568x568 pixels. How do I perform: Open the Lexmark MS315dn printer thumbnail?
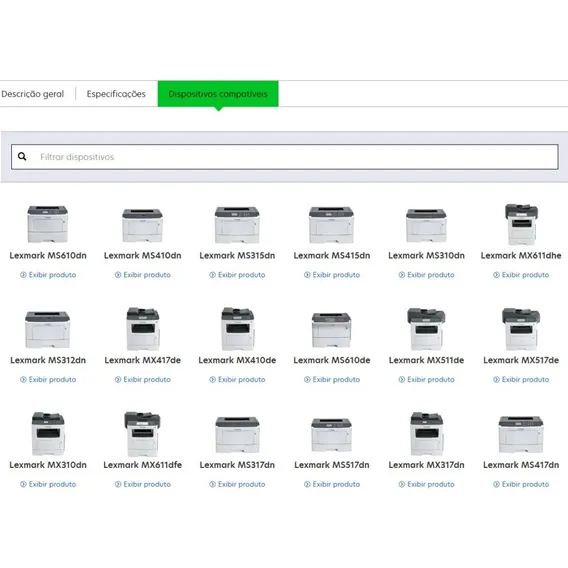237,225
